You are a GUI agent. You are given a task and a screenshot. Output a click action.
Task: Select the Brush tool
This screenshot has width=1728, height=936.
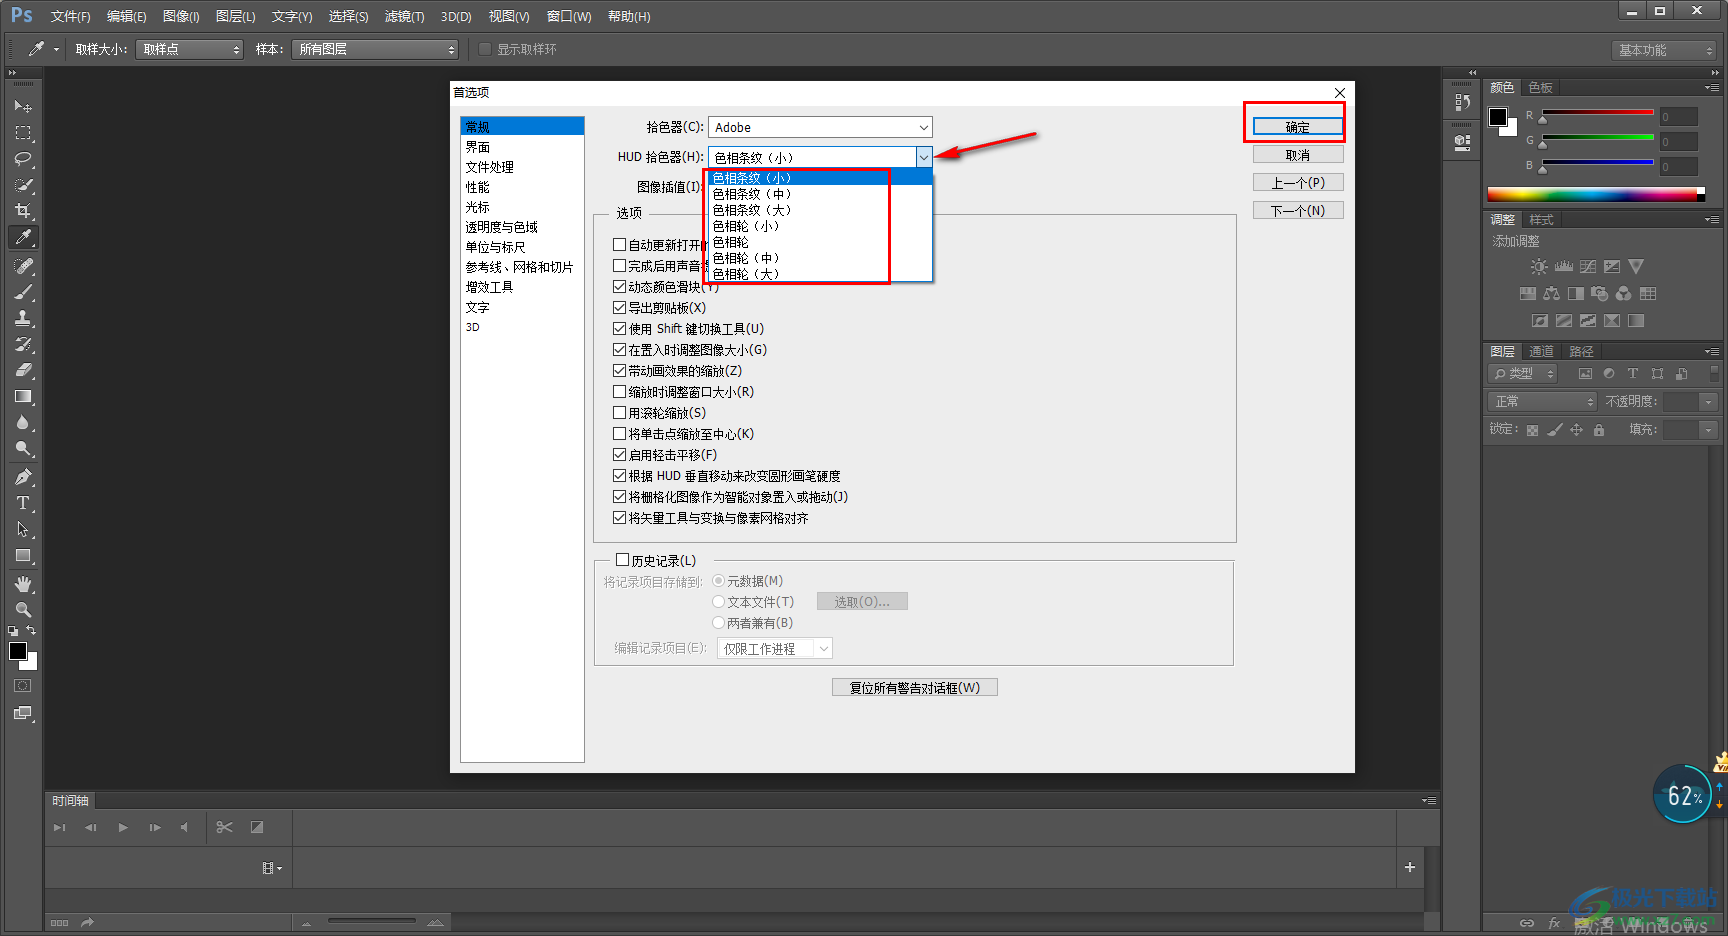[x=23, y=292]
